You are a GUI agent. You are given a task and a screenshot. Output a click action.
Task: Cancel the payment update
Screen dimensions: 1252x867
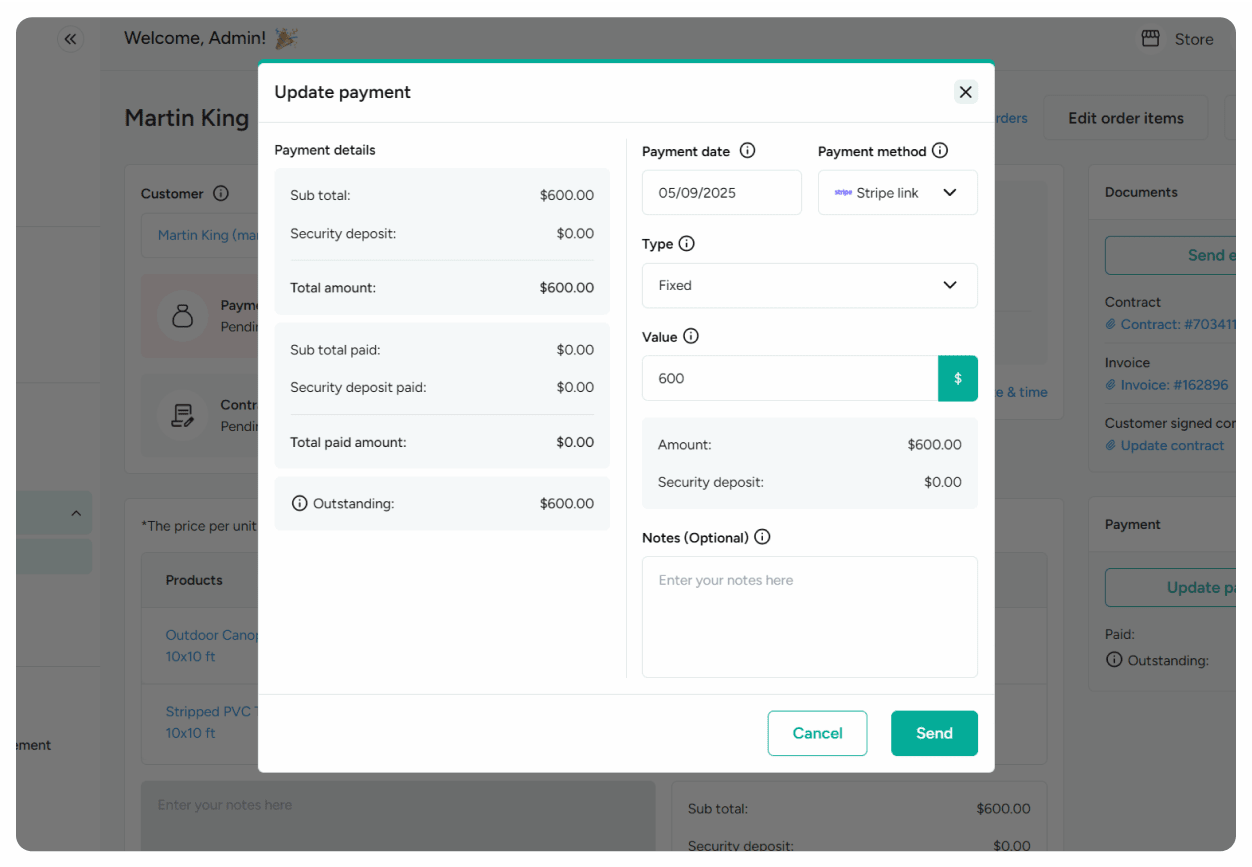[x=817, y=733]
